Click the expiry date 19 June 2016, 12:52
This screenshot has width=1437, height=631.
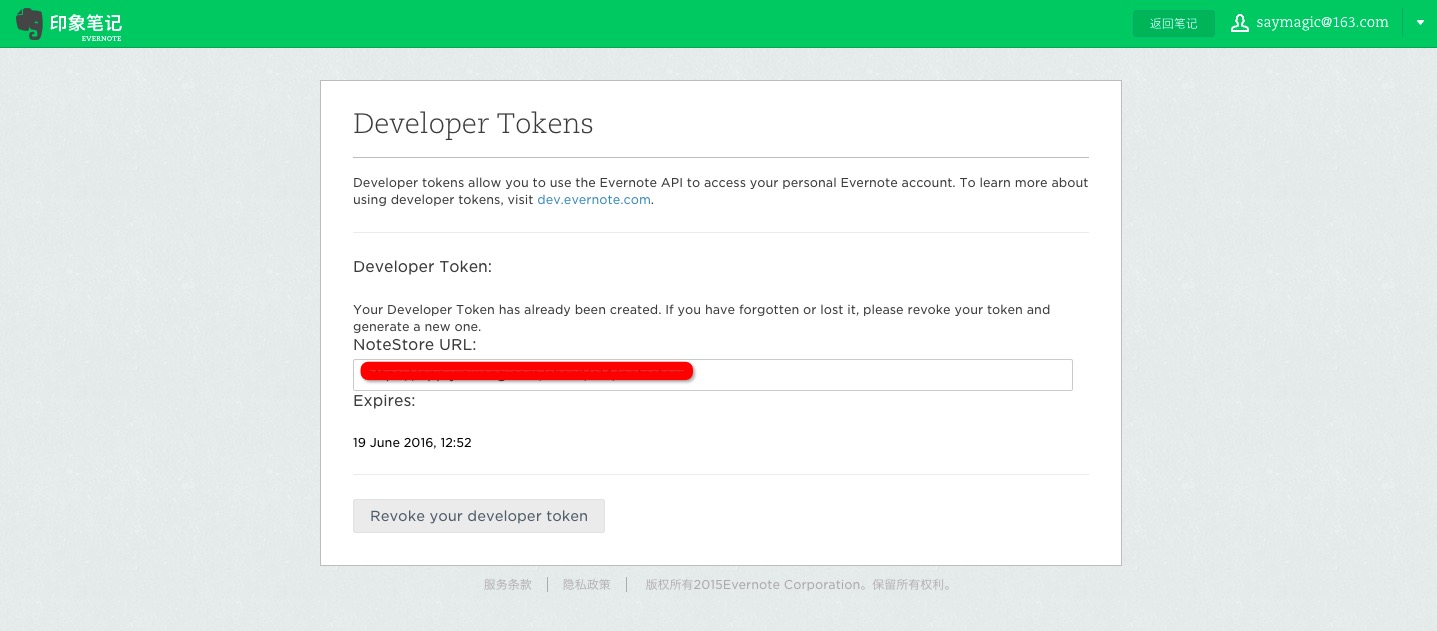[x=412, y=442]
